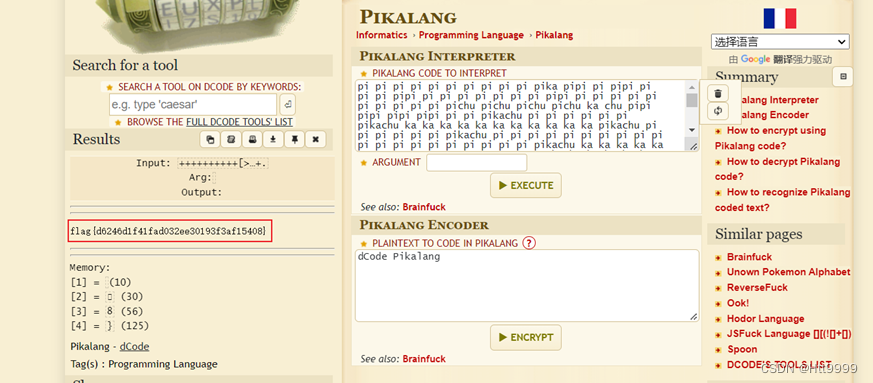Click the code box resize handle
The image size is (873, 383).
tap(693, 146)
